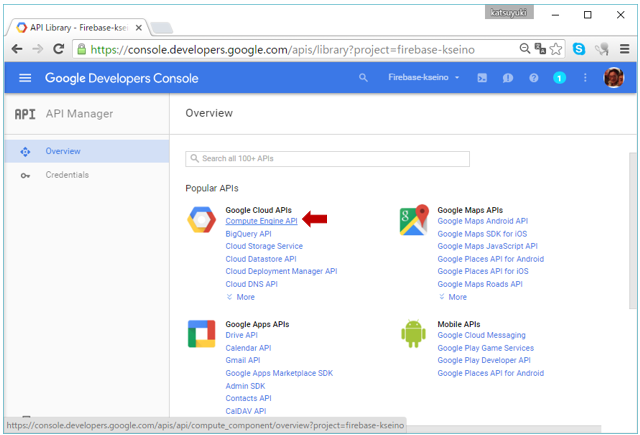The width and height of the screenshot is (640, 435).
Task: Select the API Library browser tab
Action: pyautogui.click(x=78, y=28)
